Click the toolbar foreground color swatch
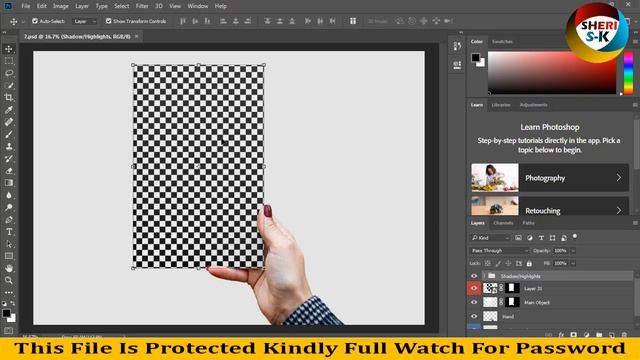The width and height of the screenshot is (640, 360). [x=6, y=313]
